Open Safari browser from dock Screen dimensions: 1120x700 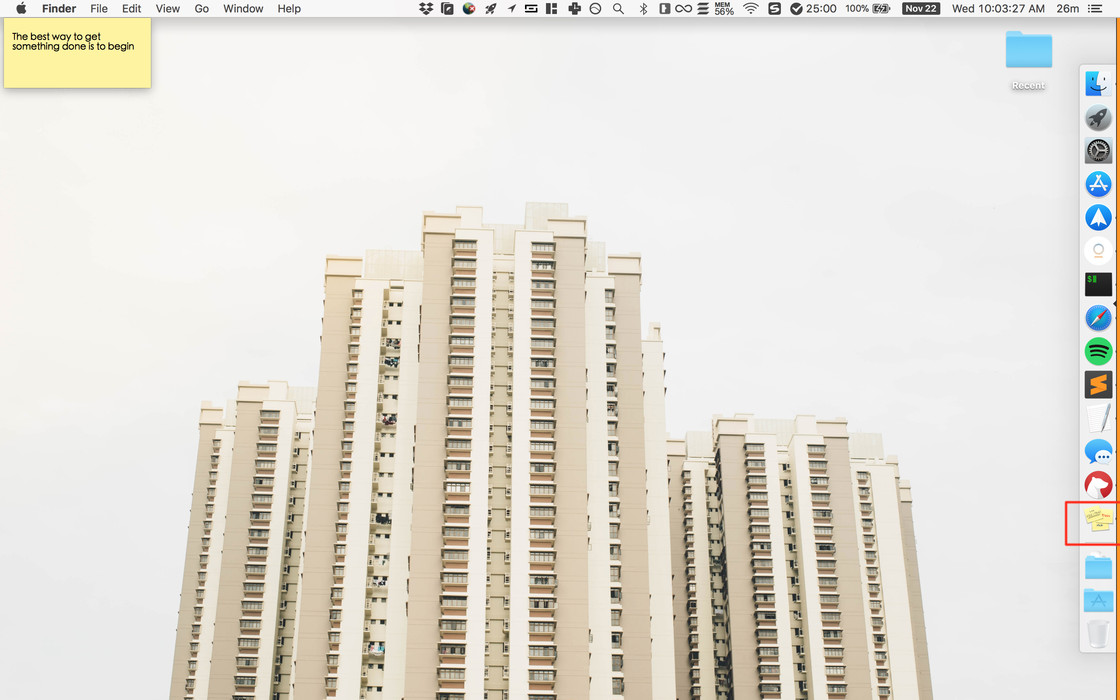tap(1098, 318)
